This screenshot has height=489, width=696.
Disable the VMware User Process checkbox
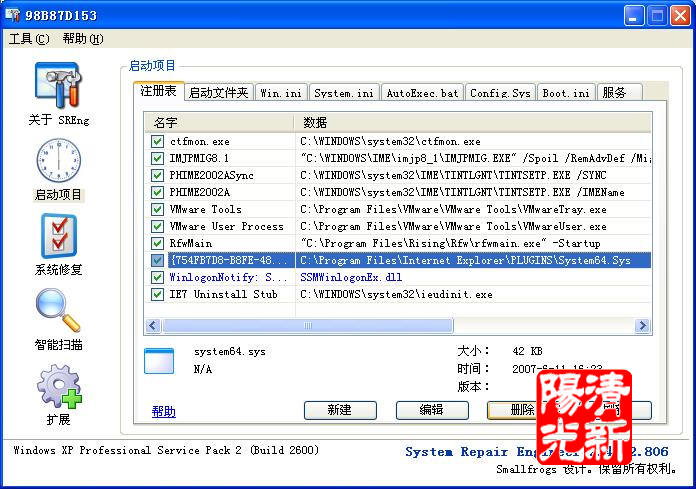tap(157, 226)
